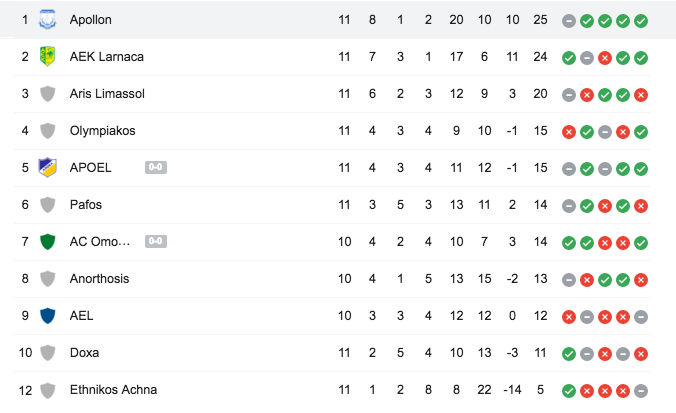Viewport: 676px width, 413px height.
Task: Open the Pafos team link
Action: pyautogui.click(x=86, y=205)
